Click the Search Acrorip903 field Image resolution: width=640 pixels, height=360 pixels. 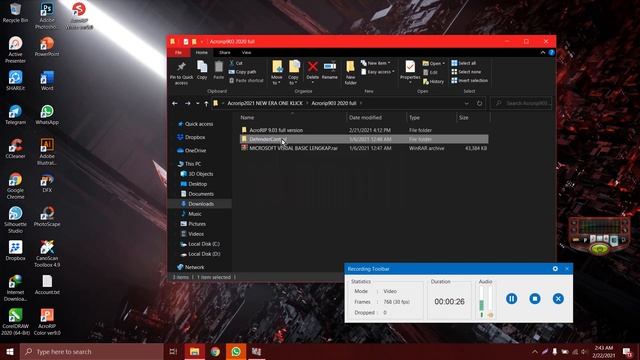tap(521, 103)
